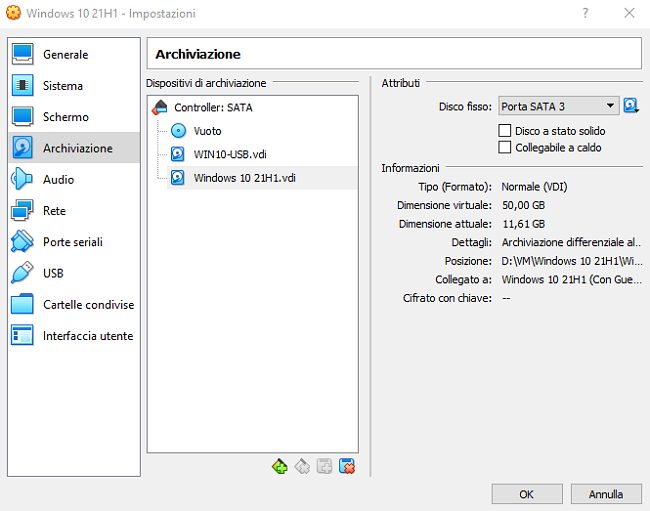650x511 pixels.
Task: Click the Archiviazione differenziale details text
Action: (x=572, y=242)
